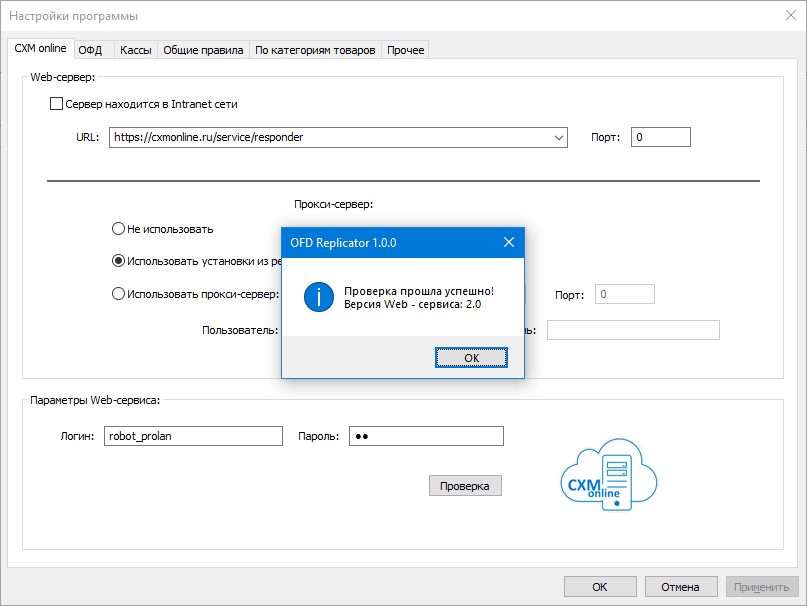807x606 pixels.
Task: Click the web server Порт field
Action: pos(660,137)
